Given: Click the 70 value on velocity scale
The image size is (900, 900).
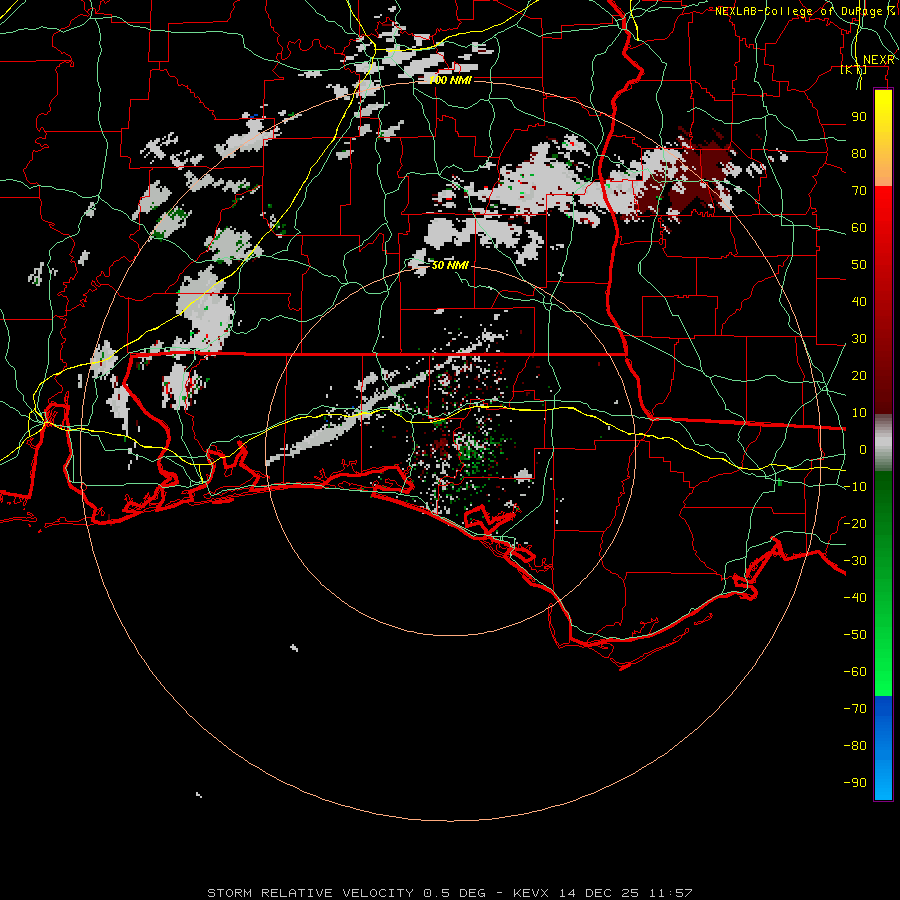Looking at the screenshot, I should click(x=859, y=191).
